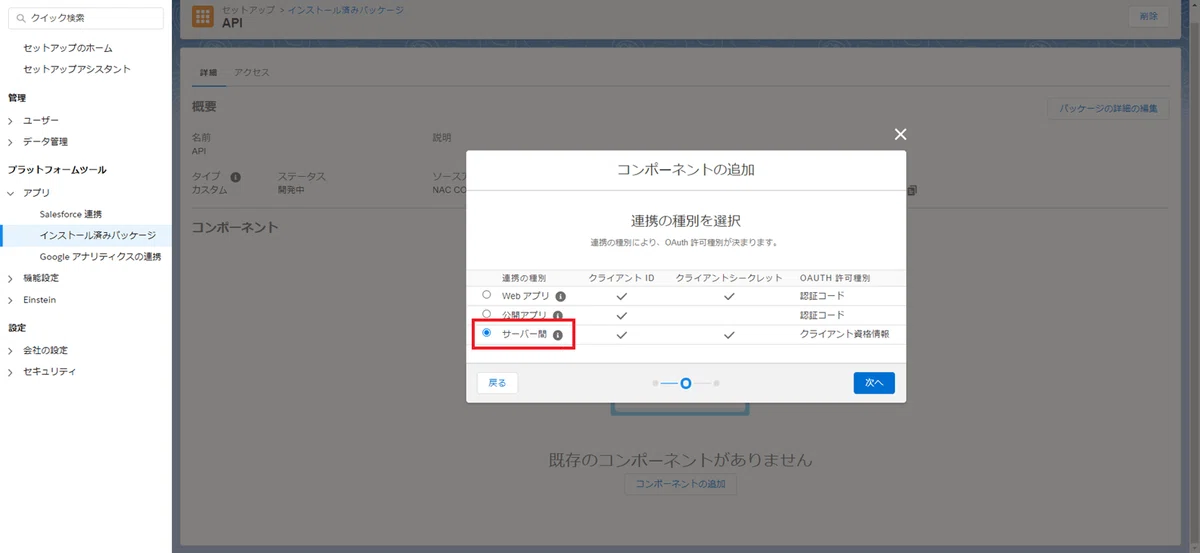Click the quick search magnifier icon
The height and width of the screenshot is (553, 1200).
21,18
